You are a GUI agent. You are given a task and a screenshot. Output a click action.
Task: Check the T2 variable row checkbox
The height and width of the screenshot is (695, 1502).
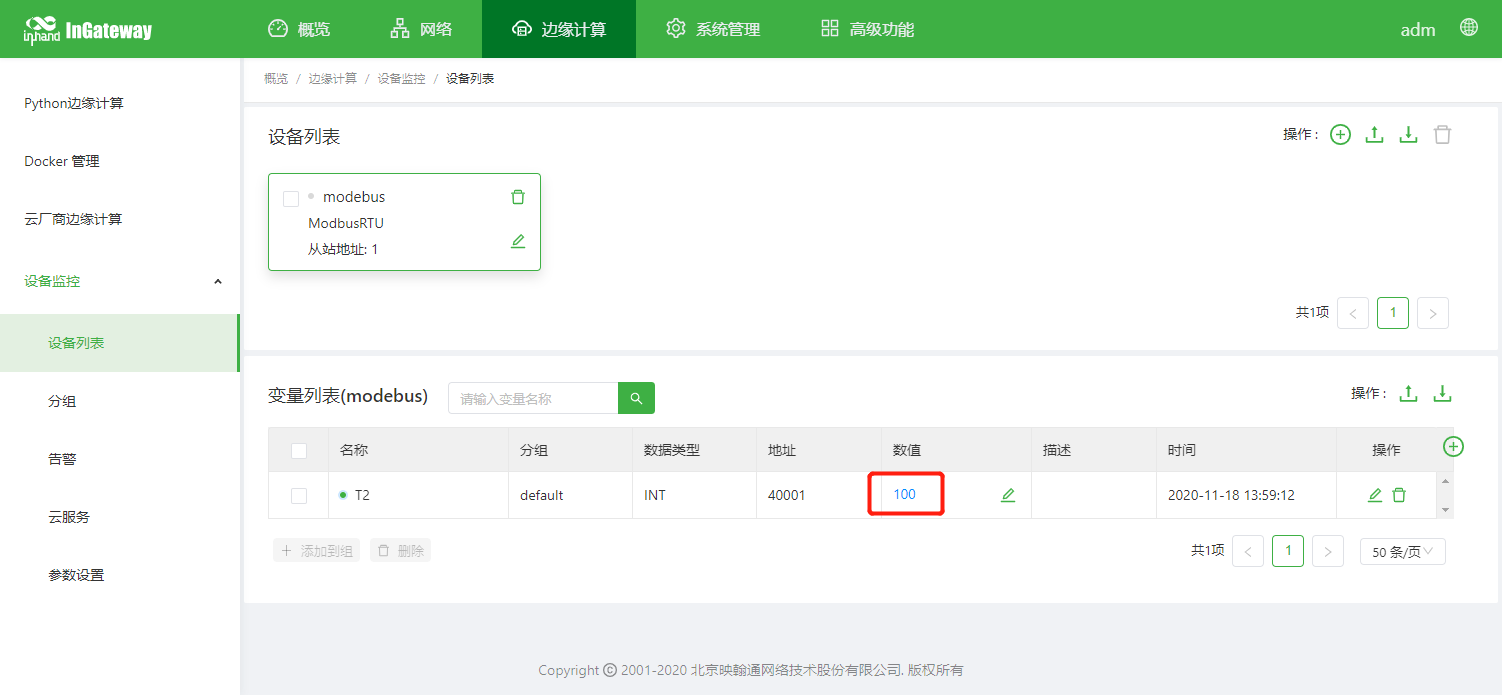click(x=299, y=496)
